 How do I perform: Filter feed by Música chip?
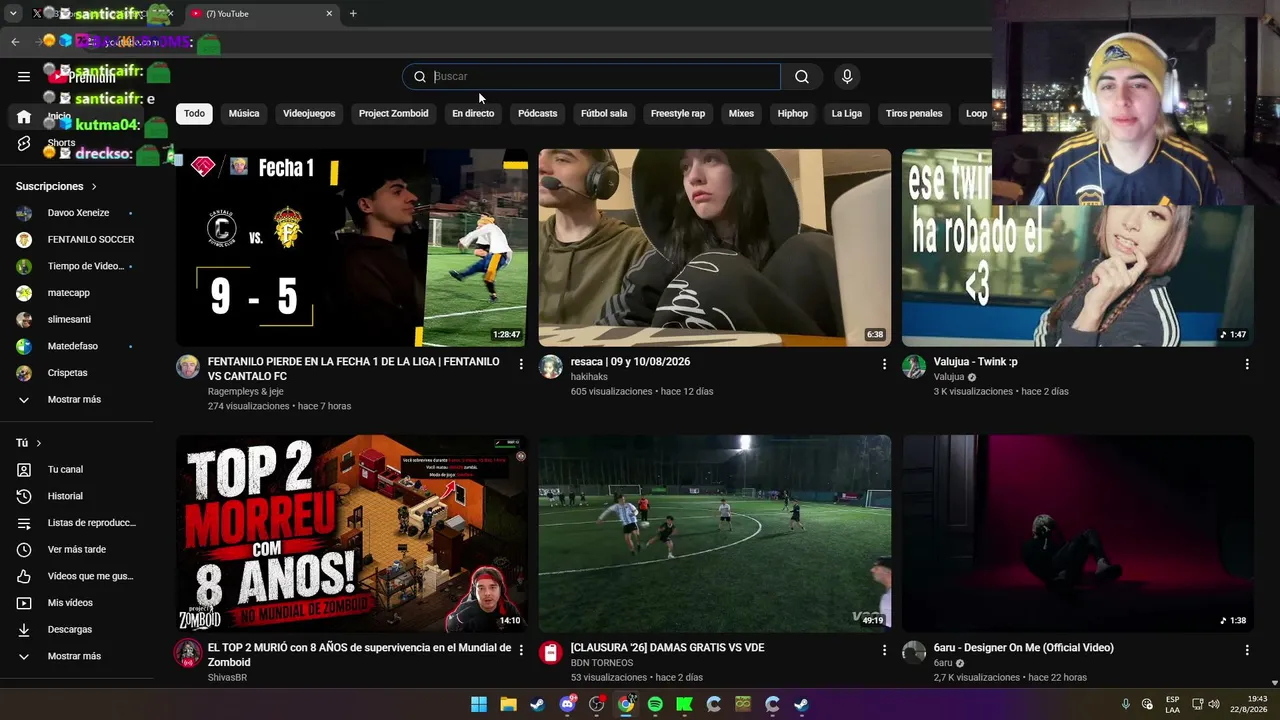244,114
